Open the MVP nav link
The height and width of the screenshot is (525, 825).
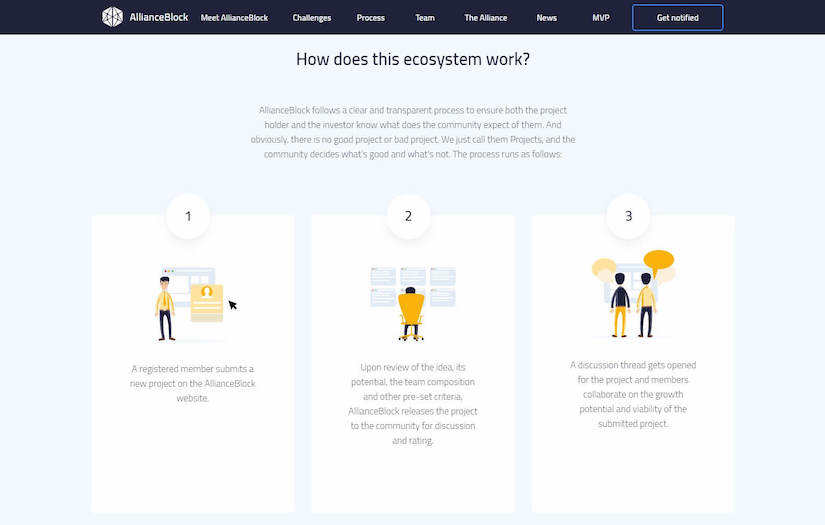600,18
